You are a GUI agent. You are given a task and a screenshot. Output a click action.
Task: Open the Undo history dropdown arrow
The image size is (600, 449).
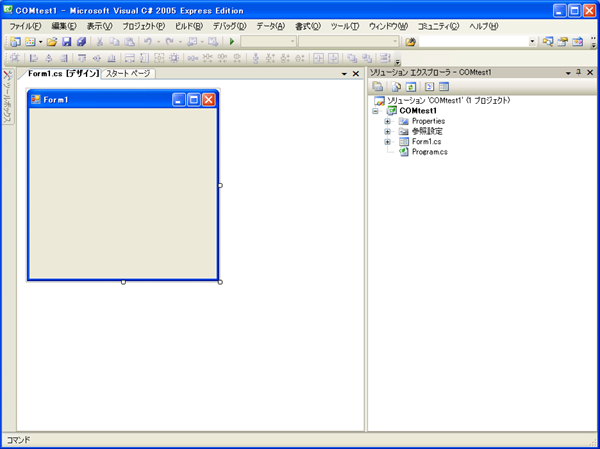(x=158, y=42)
